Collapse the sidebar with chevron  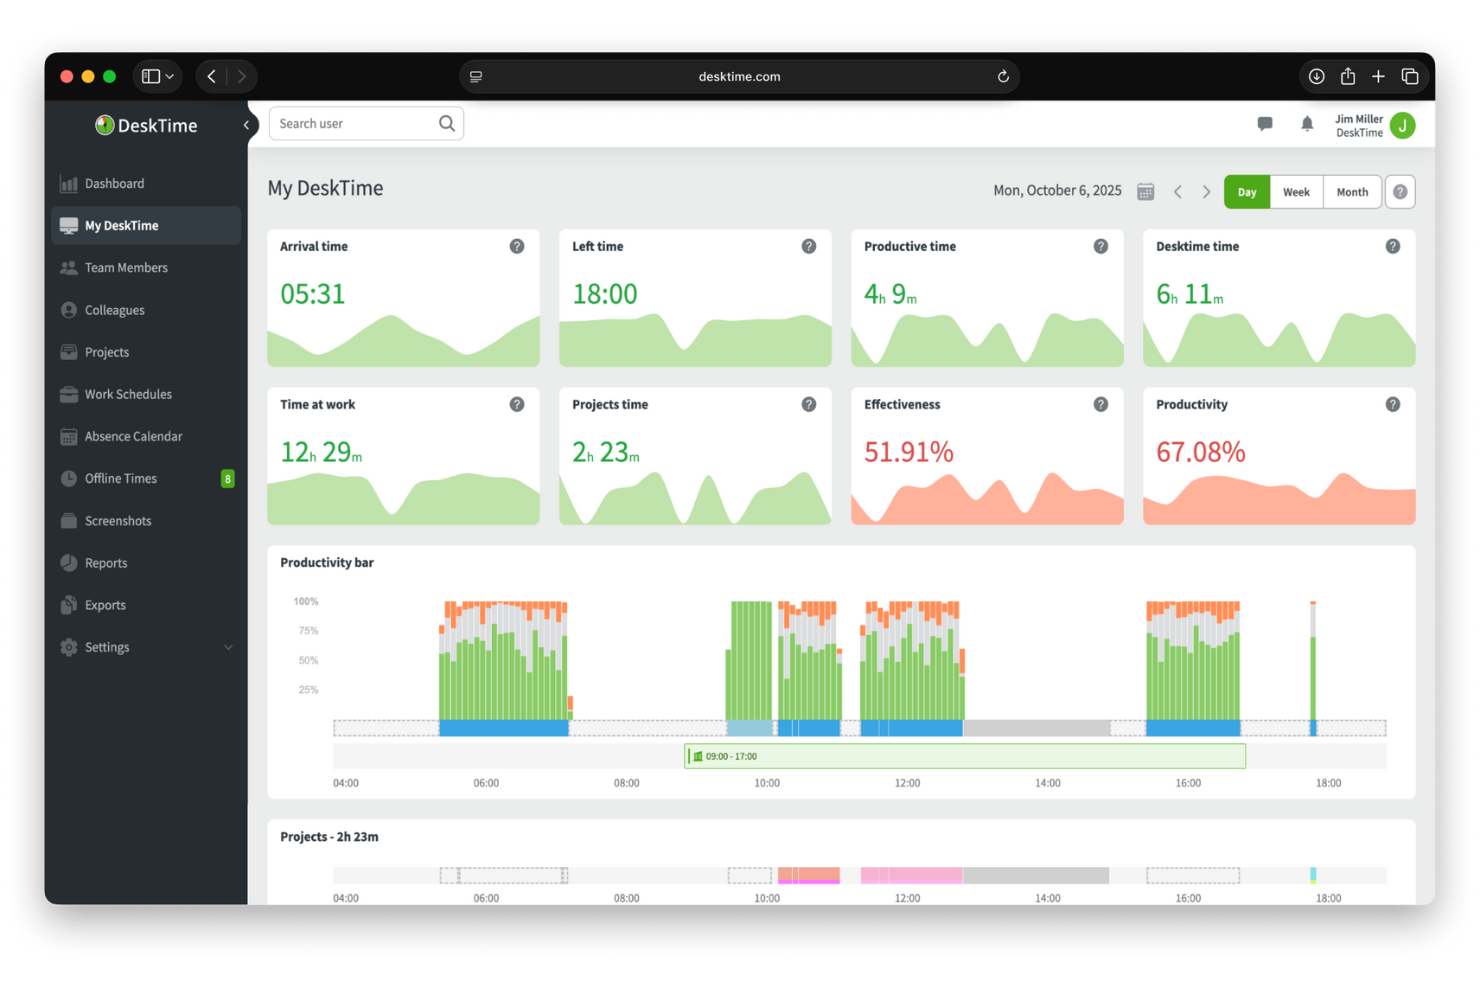click(246, 125)
